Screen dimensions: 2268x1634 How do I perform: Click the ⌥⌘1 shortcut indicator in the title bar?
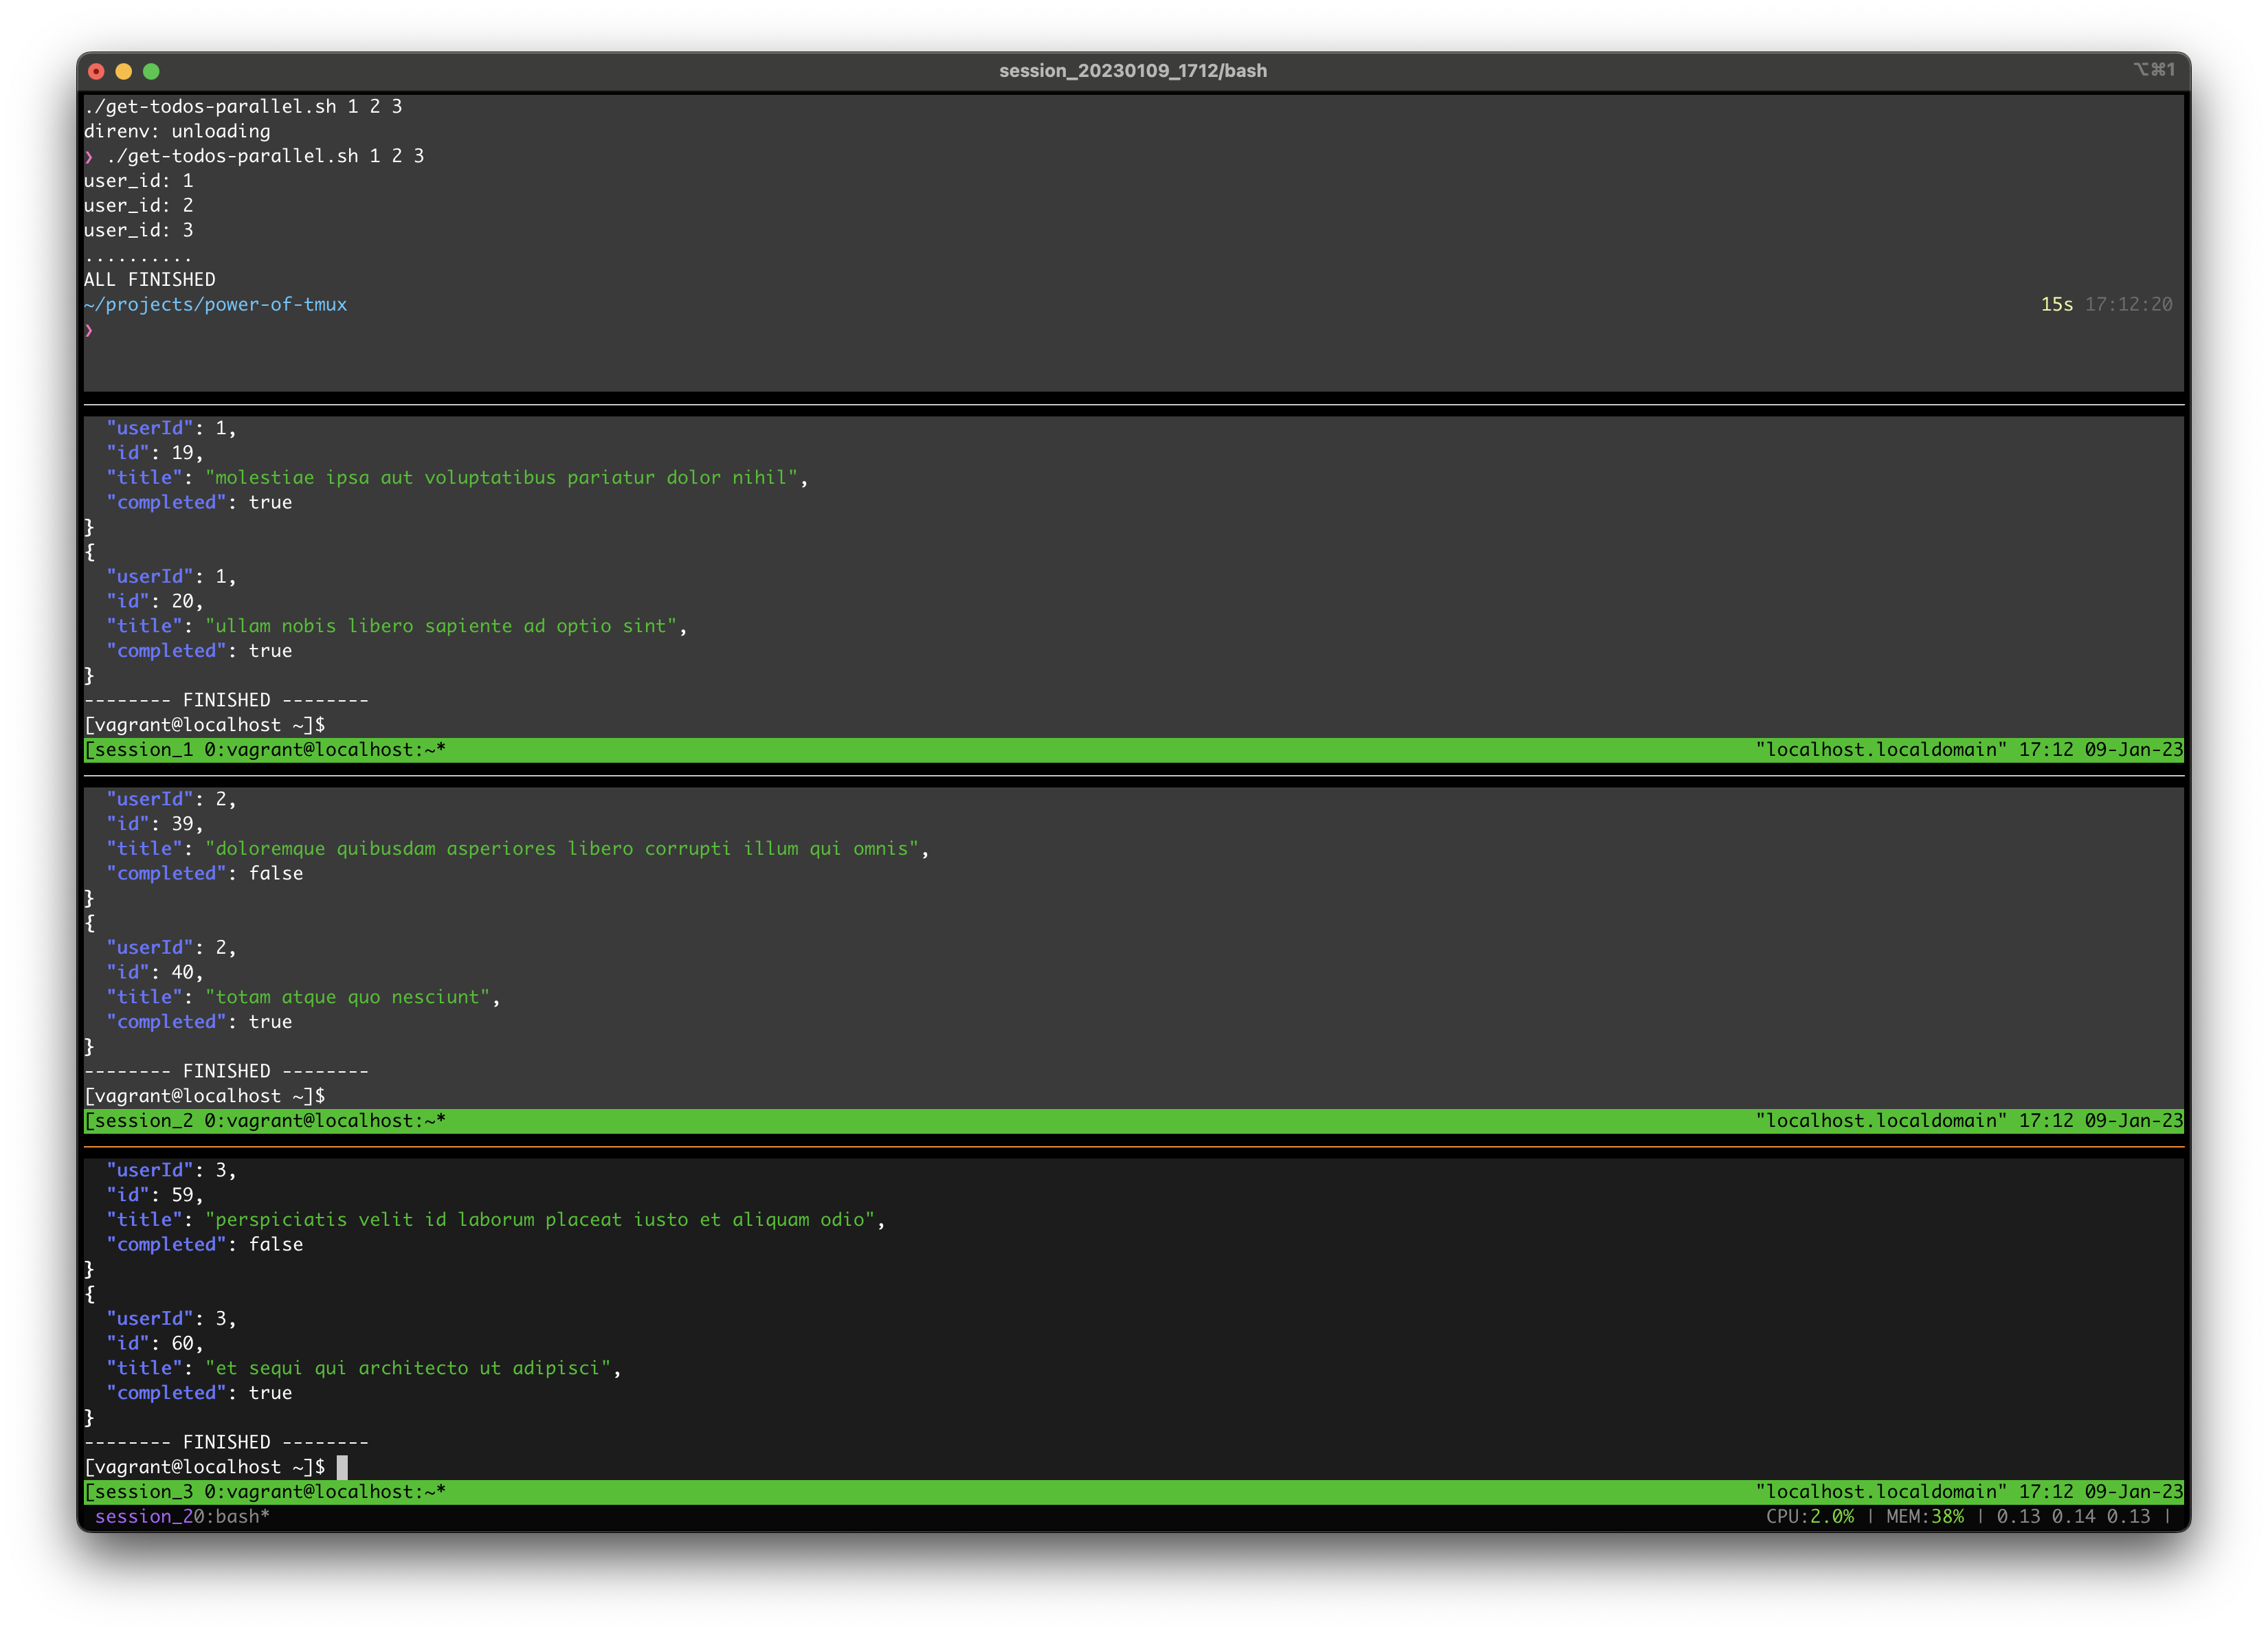click(x=2154, y=69)
